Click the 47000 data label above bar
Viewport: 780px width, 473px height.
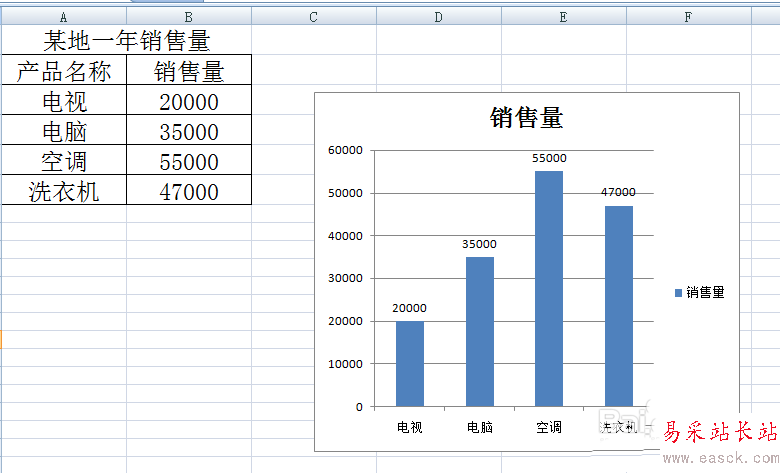click(618, 192)
